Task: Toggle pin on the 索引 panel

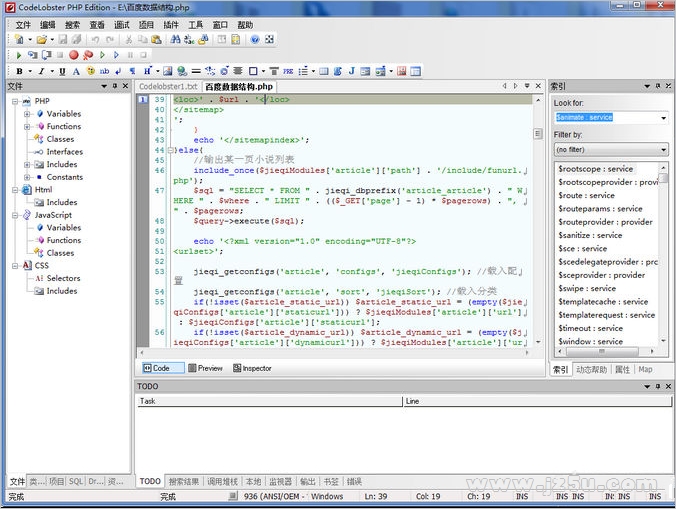Action: (x=657, y=86)
